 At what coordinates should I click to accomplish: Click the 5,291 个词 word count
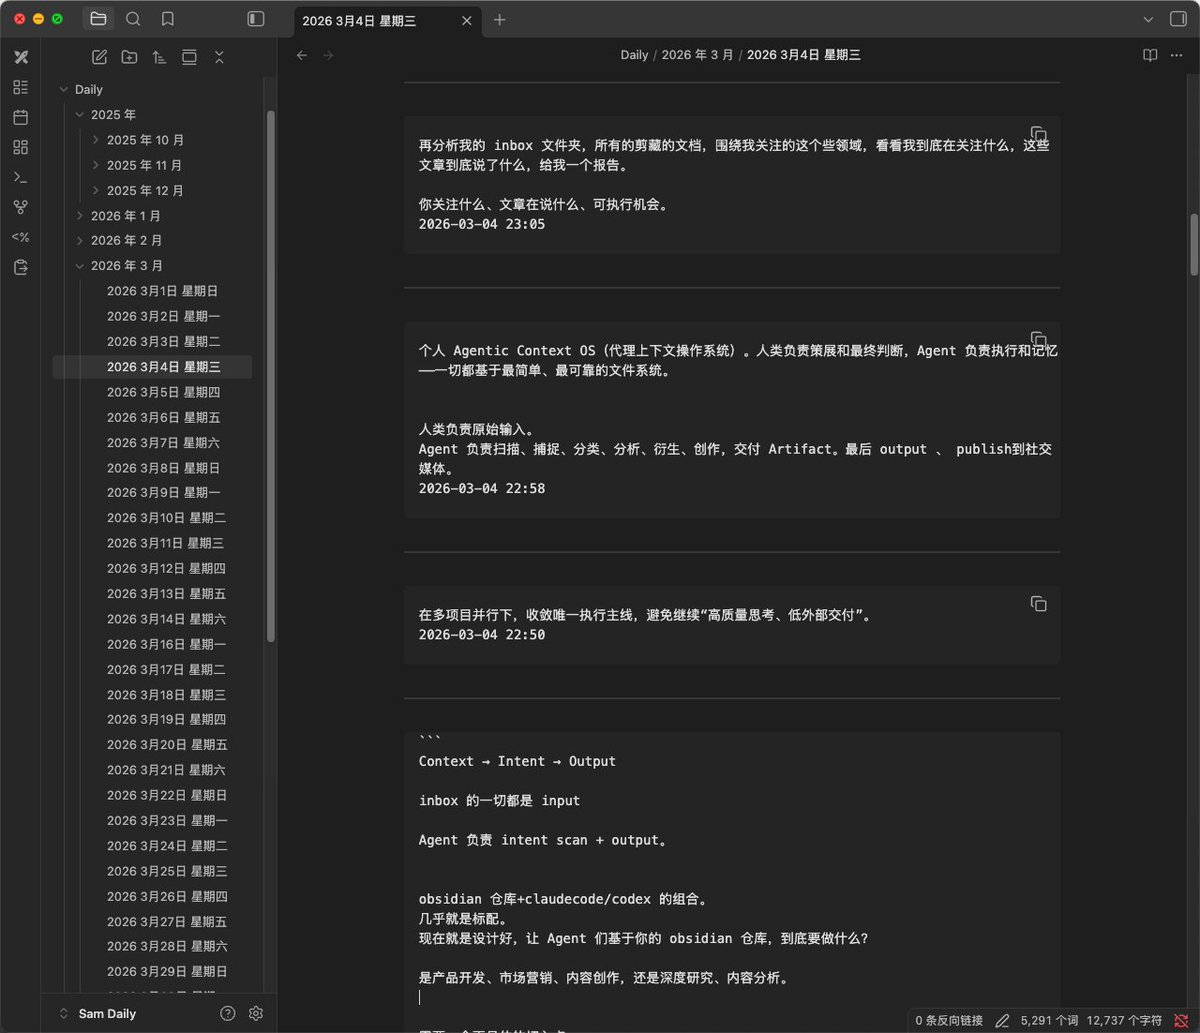pos(1047,1021)
